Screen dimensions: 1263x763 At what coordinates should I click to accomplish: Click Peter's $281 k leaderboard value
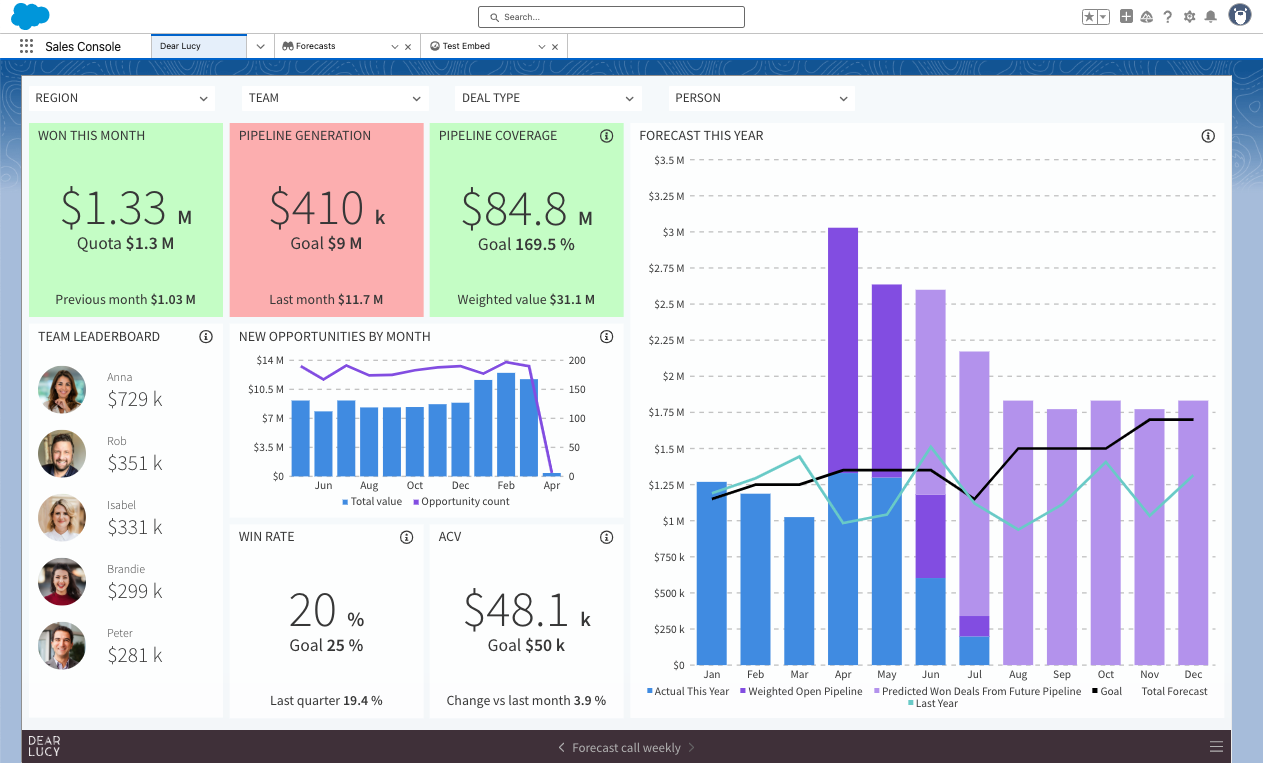[135, 655]
